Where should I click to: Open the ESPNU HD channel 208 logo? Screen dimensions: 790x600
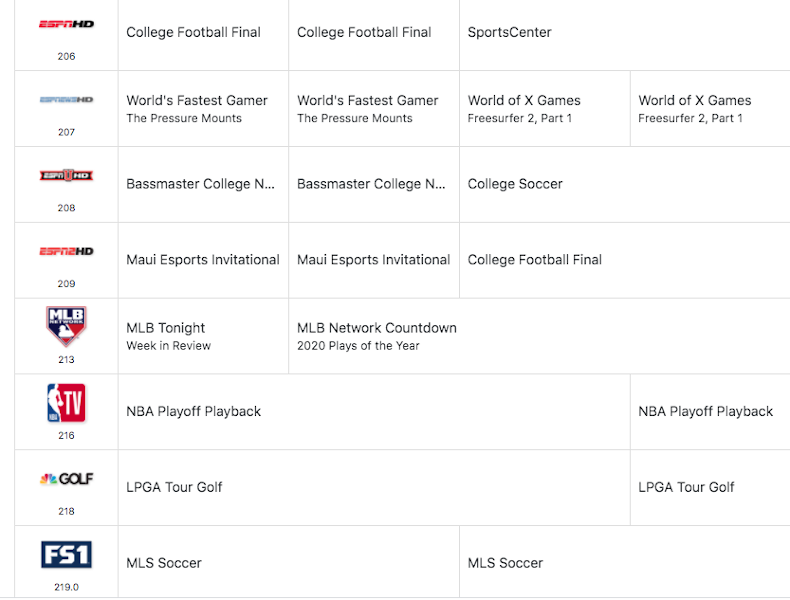[x=66, y=176]
